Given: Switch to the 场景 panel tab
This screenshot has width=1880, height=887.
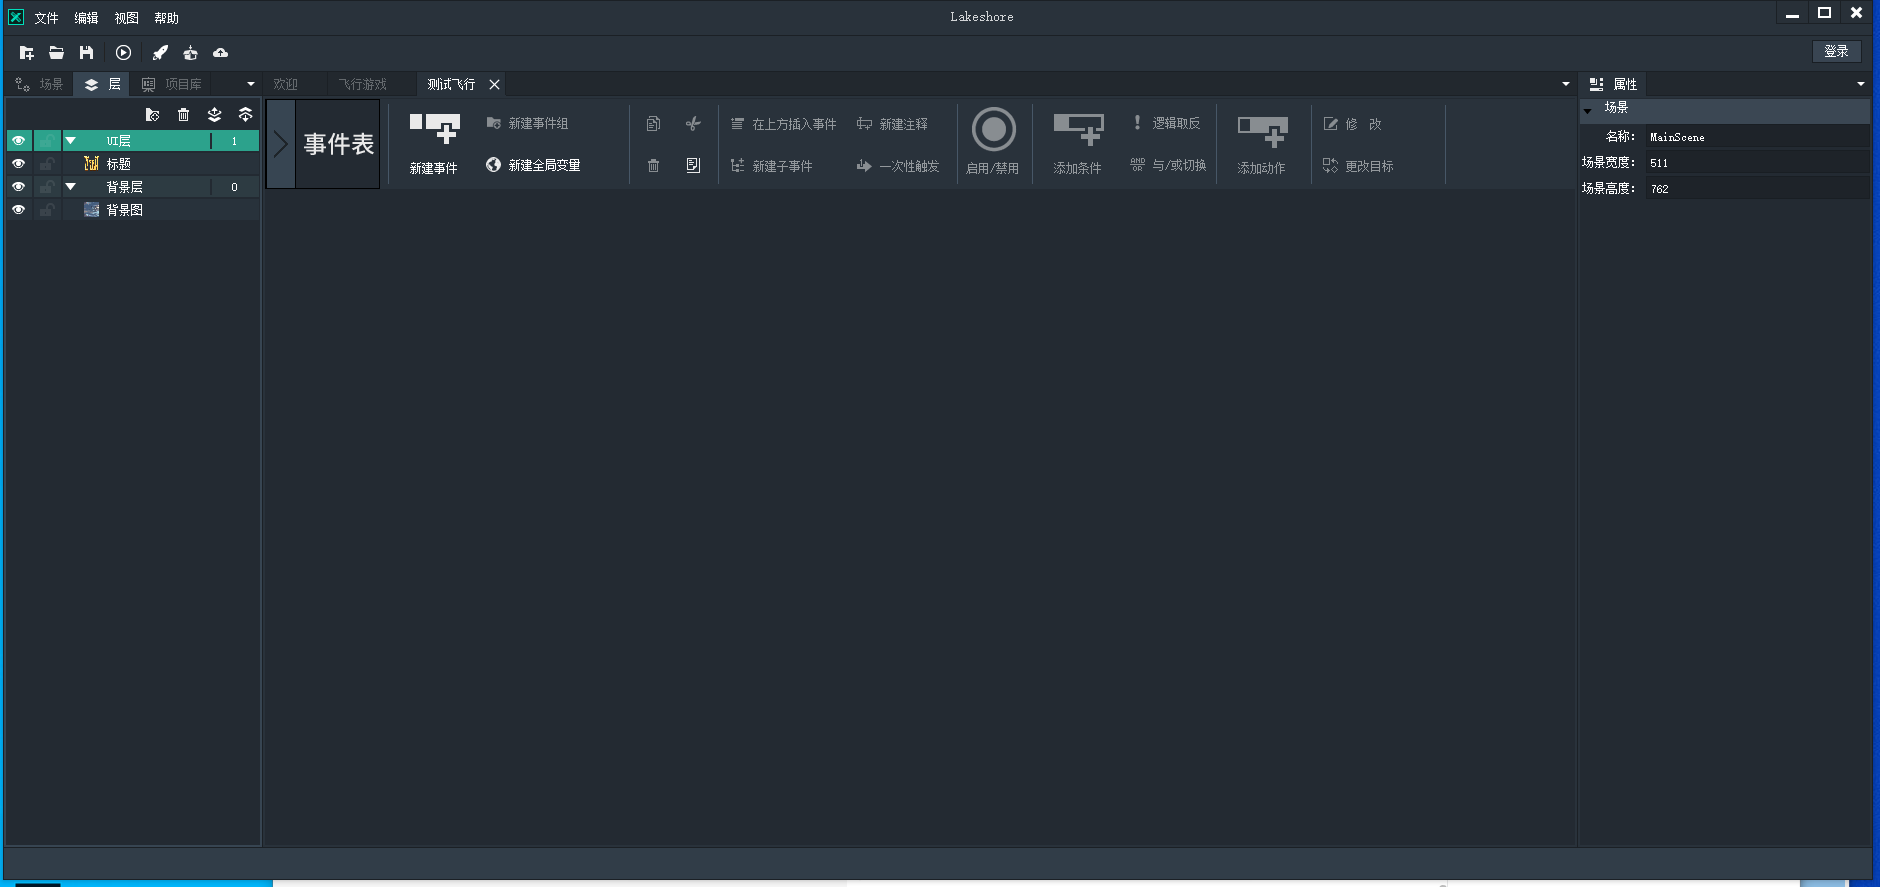Looking at the screenshot, I should 40,84.
